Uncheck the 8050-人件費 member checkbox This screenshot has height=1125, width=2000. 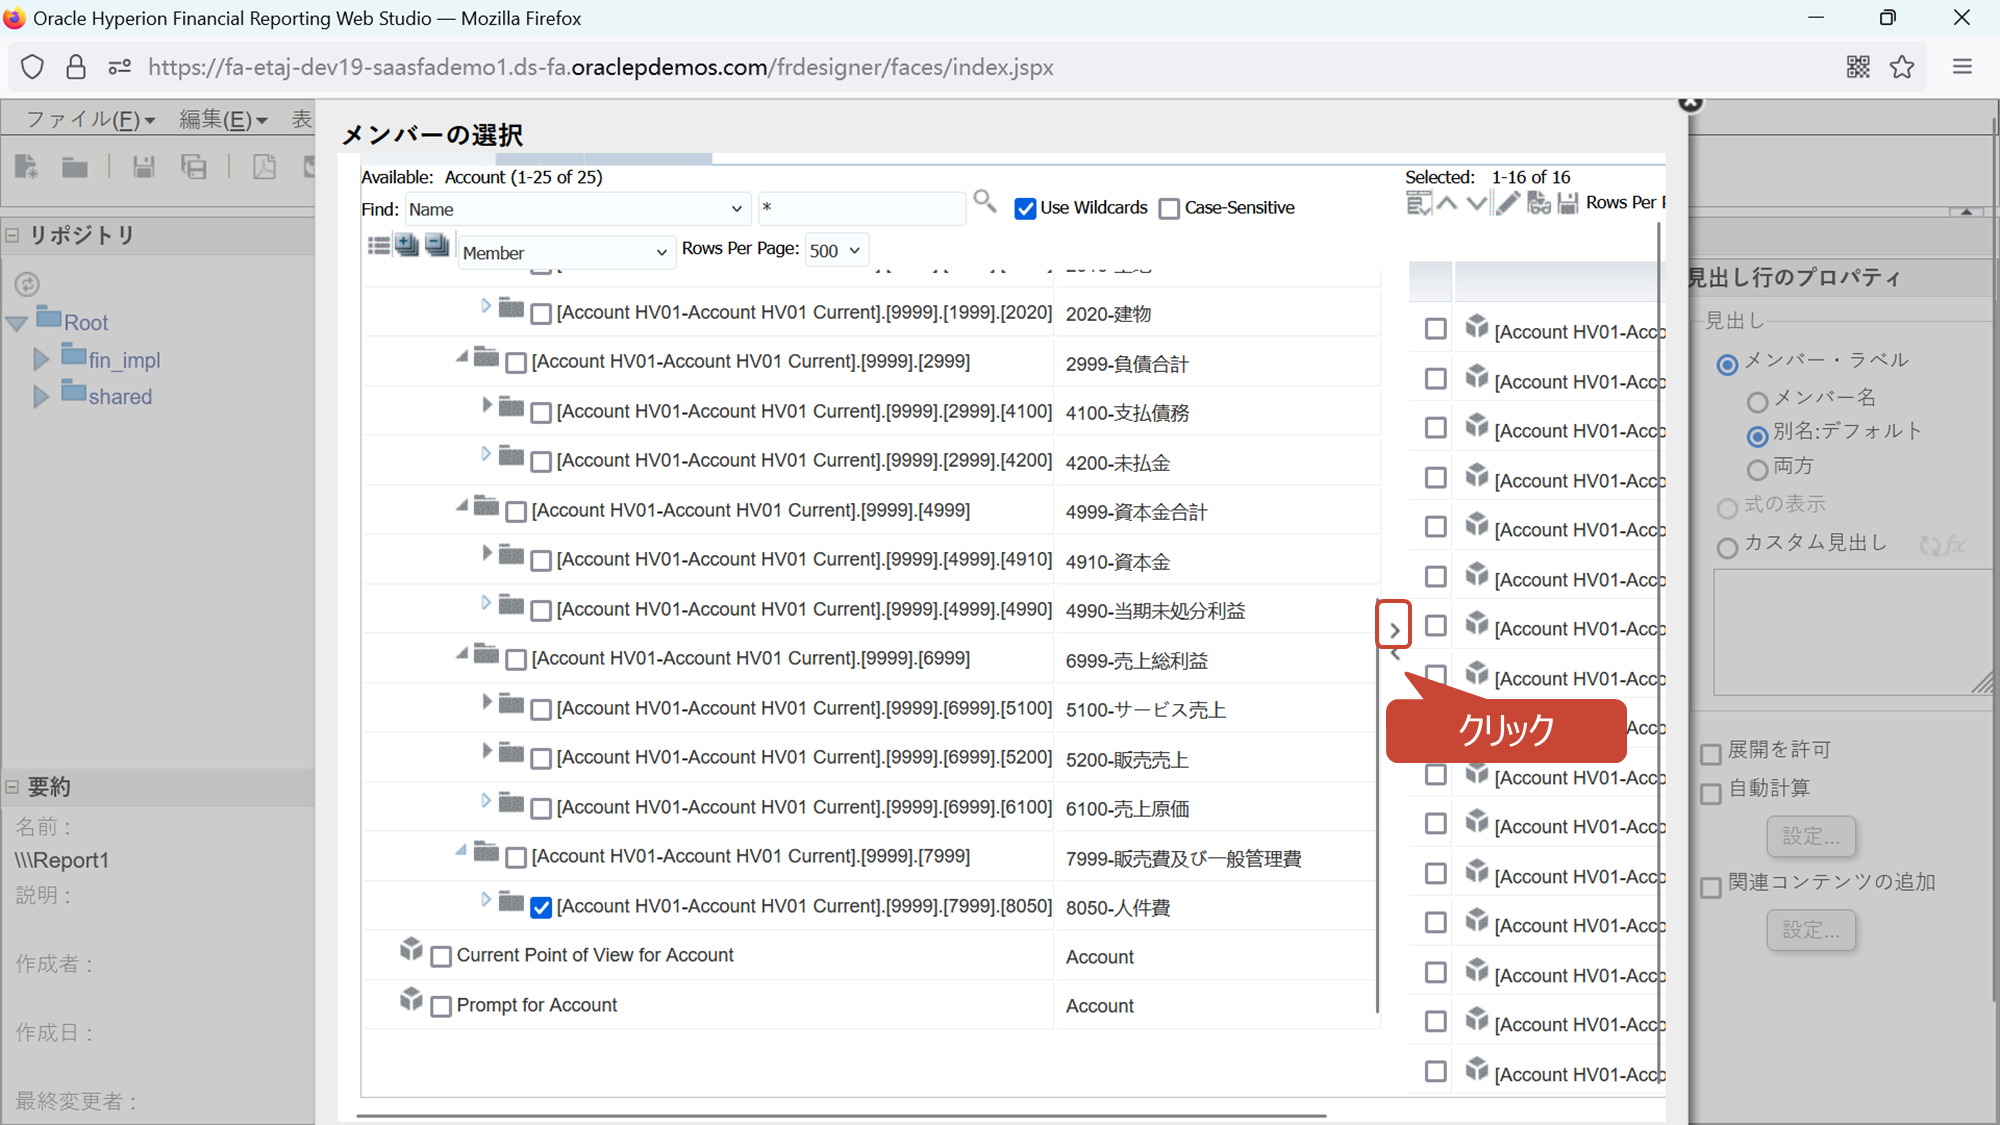pyautogui.click(x=541, y=908)
